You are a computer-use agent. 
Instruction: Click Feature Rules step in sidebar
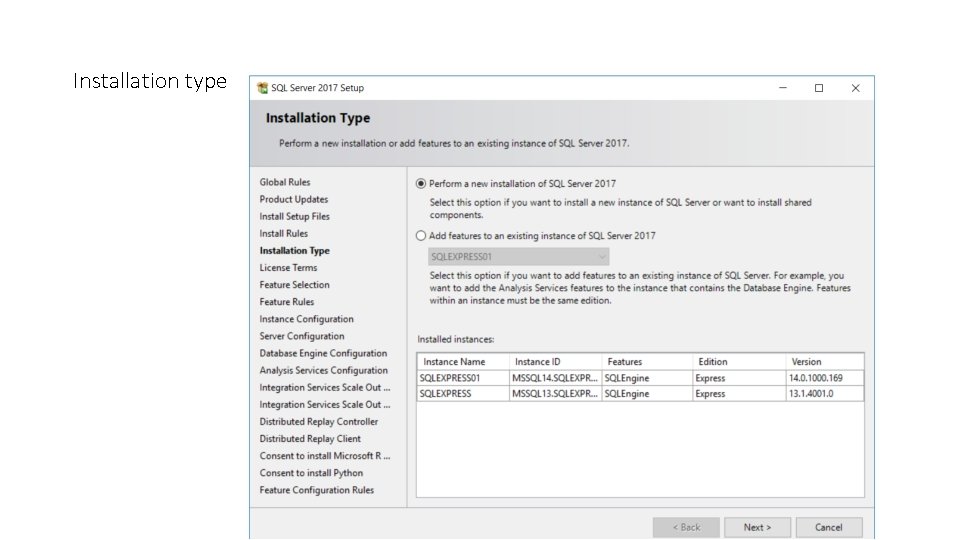[x=287, y=302]
